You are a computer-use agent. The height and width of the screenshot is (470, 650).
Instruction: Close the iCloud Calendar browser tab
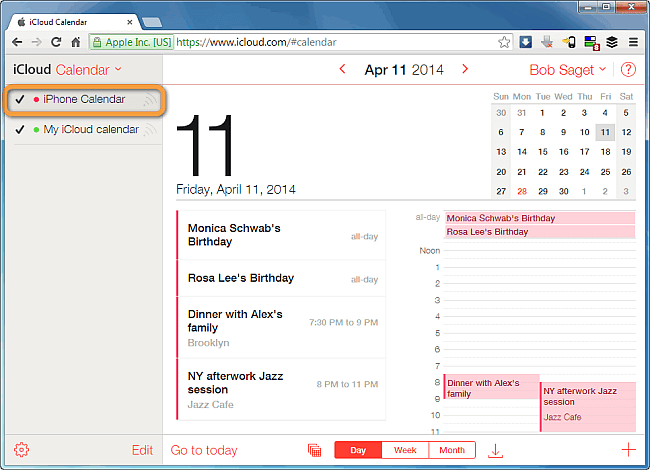(130, 22)
